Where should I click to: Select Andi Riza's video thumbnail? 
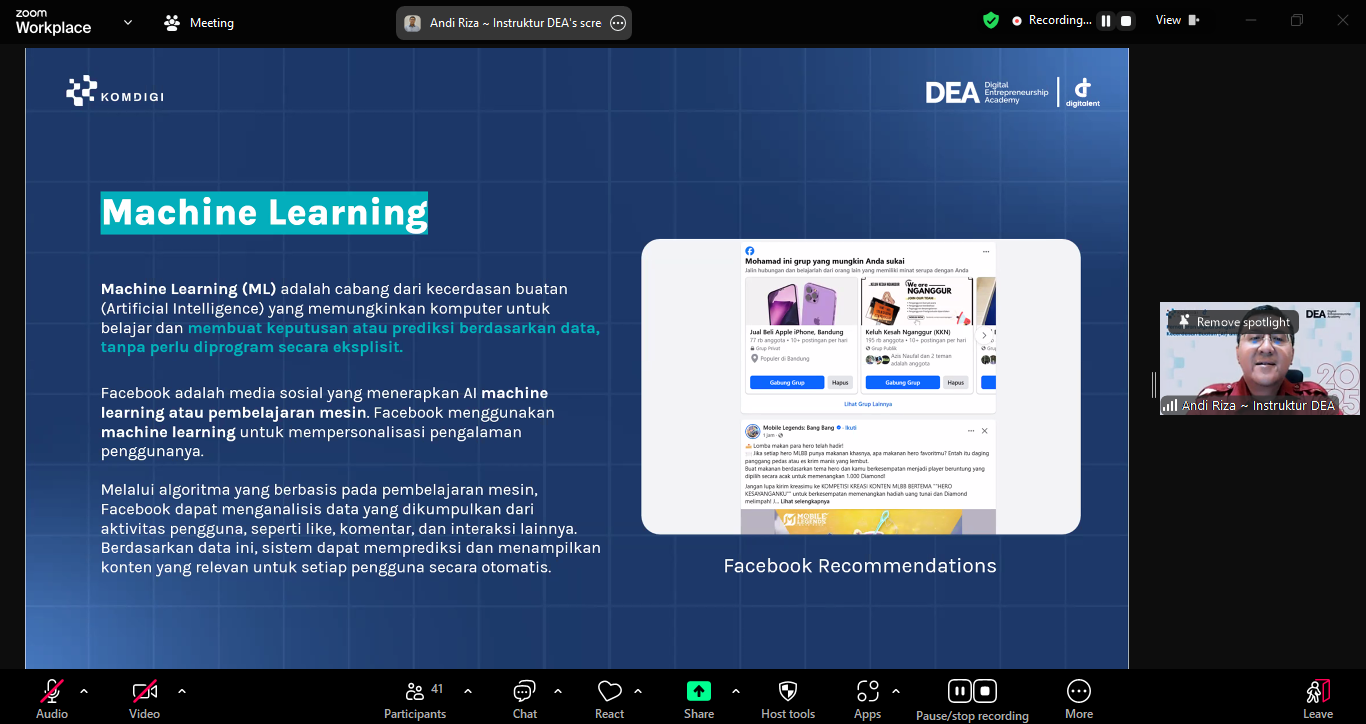(x=1260, y=358)
